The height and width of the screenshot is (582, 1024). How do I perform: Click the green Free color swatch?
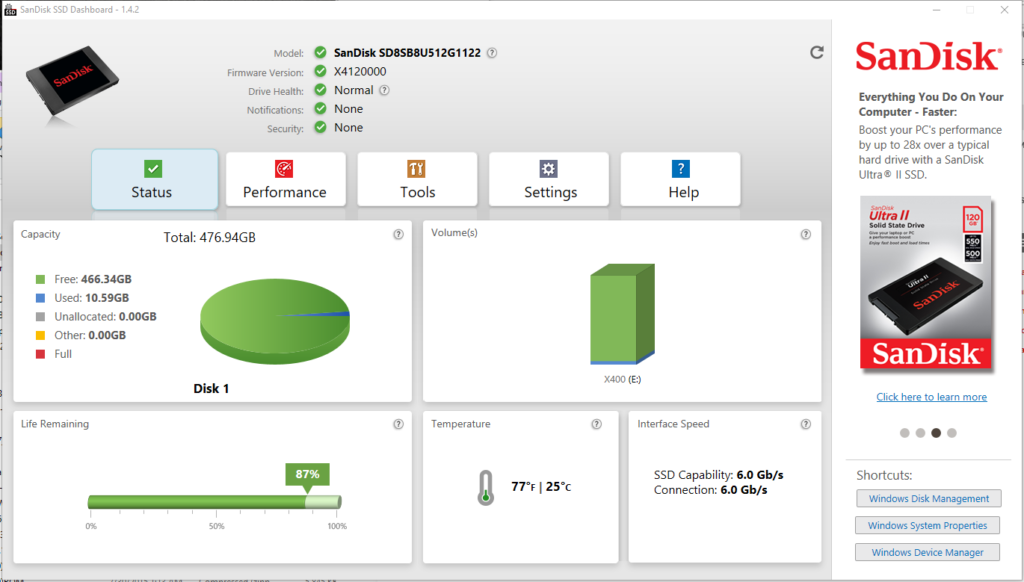(40, 280)
